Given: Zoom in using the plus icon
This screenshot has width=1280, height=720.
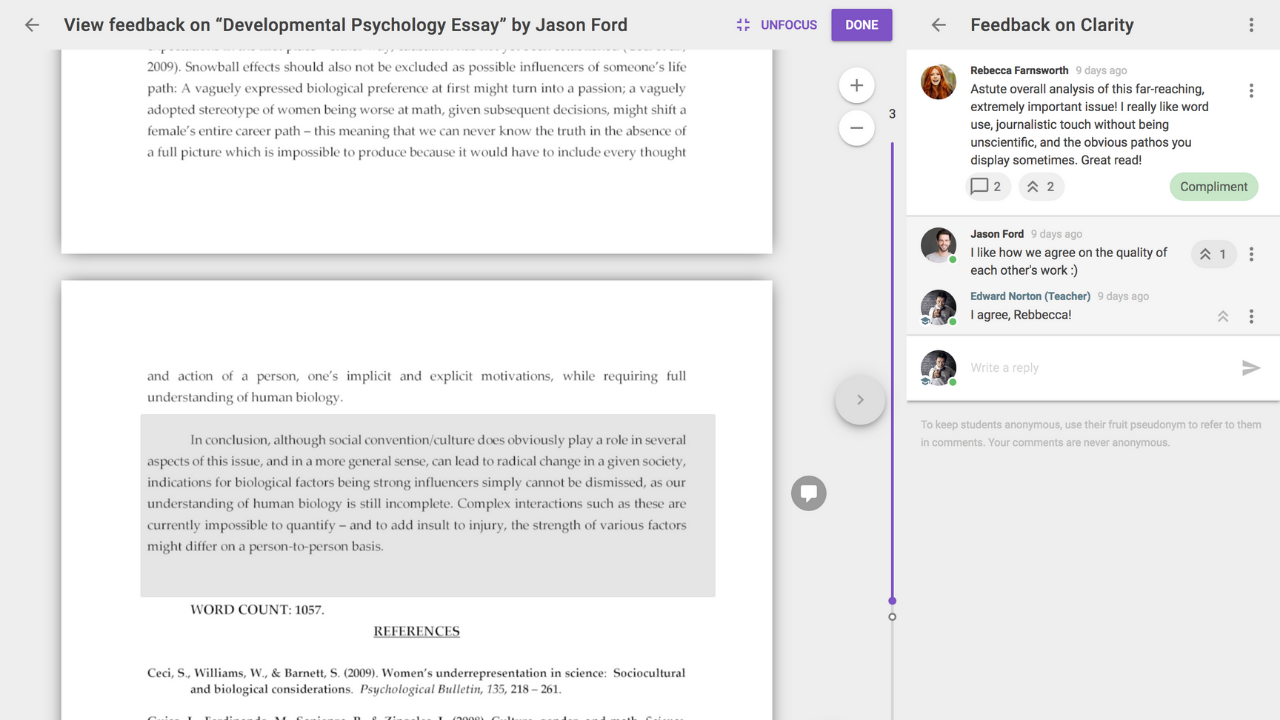Looking at the screenshot, I should coord(856,85).
